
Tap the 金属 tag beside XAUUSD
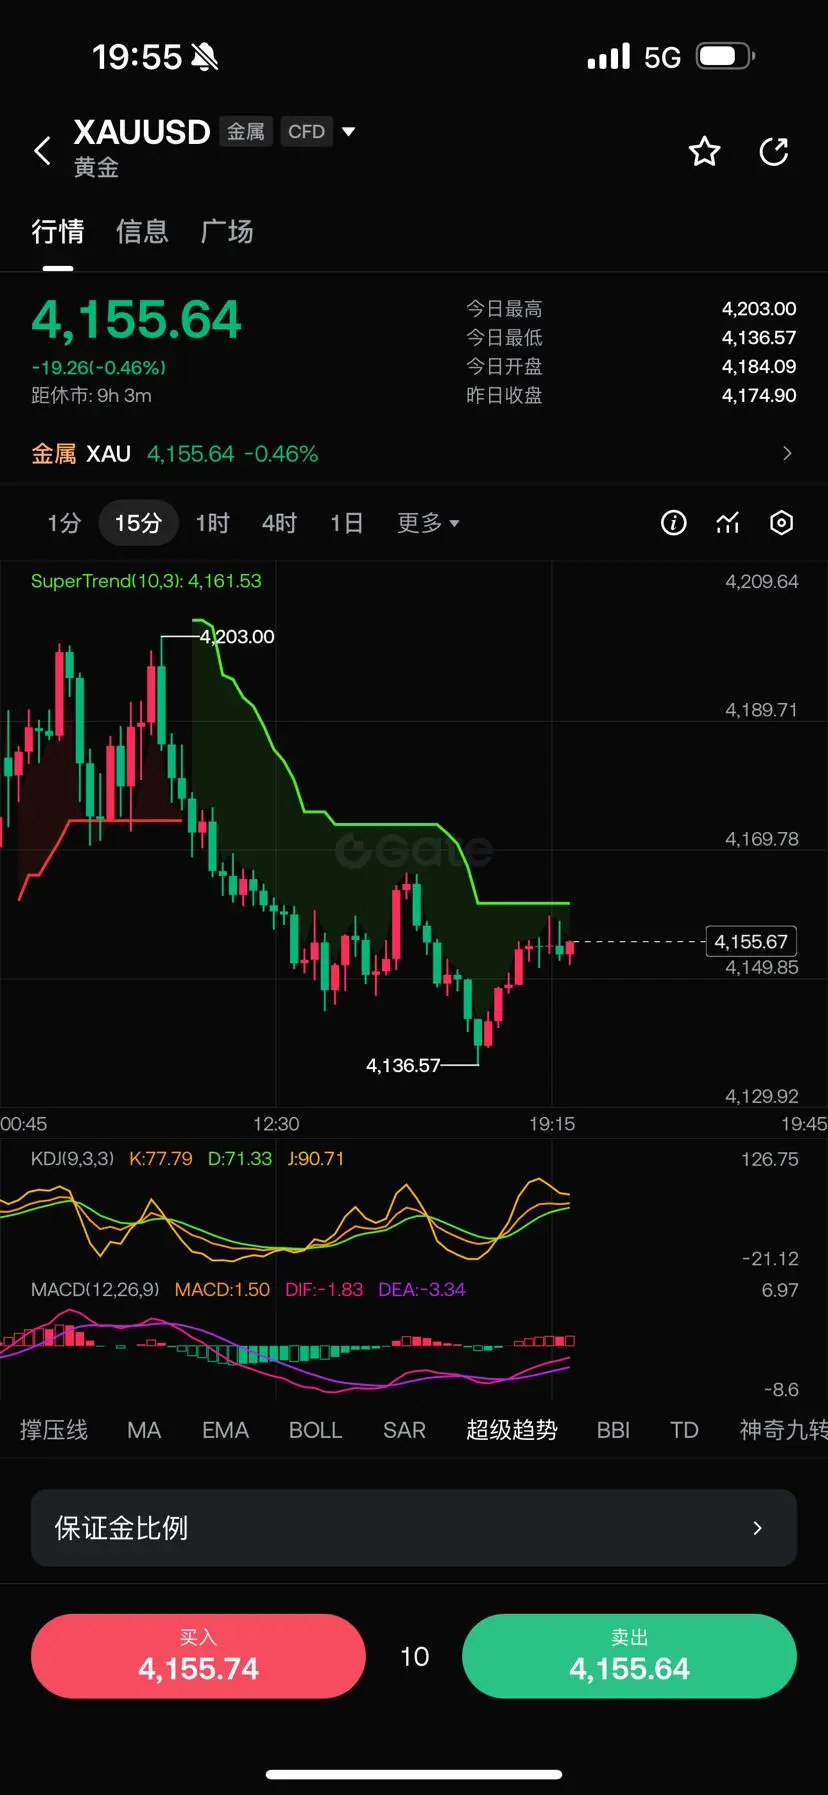pyautogui.click(x=245, y=132)
